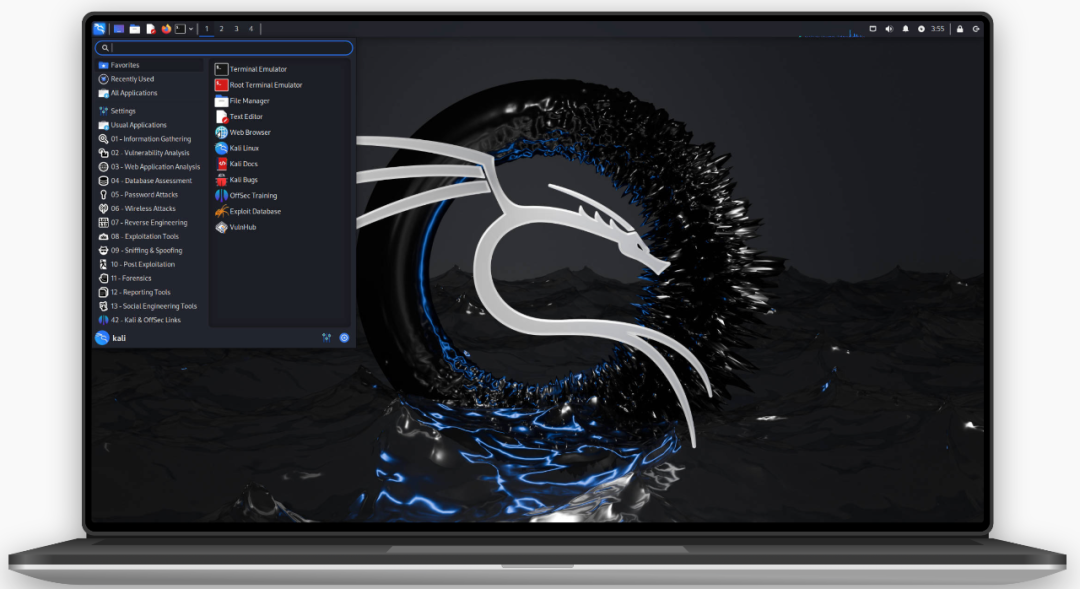
Task: Switch to workspace 3
Action: tap(236, 29)
